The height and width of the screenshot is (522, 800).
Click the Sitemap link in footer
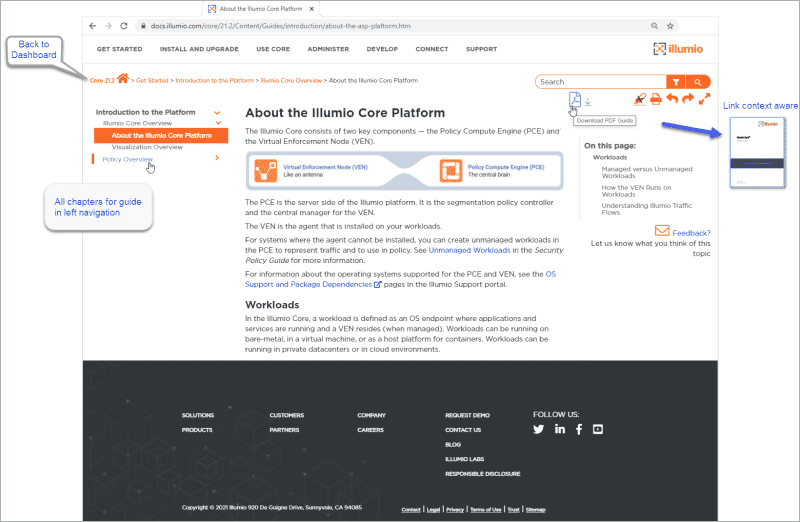536,510
